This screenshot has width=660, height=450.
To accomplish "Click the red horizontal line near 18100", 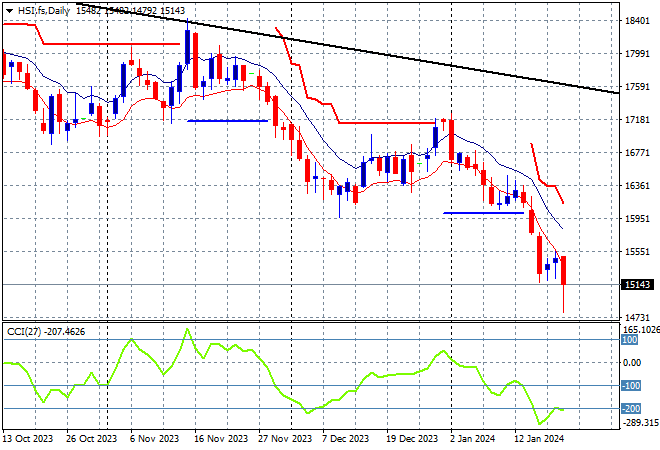I will point(110,44).
